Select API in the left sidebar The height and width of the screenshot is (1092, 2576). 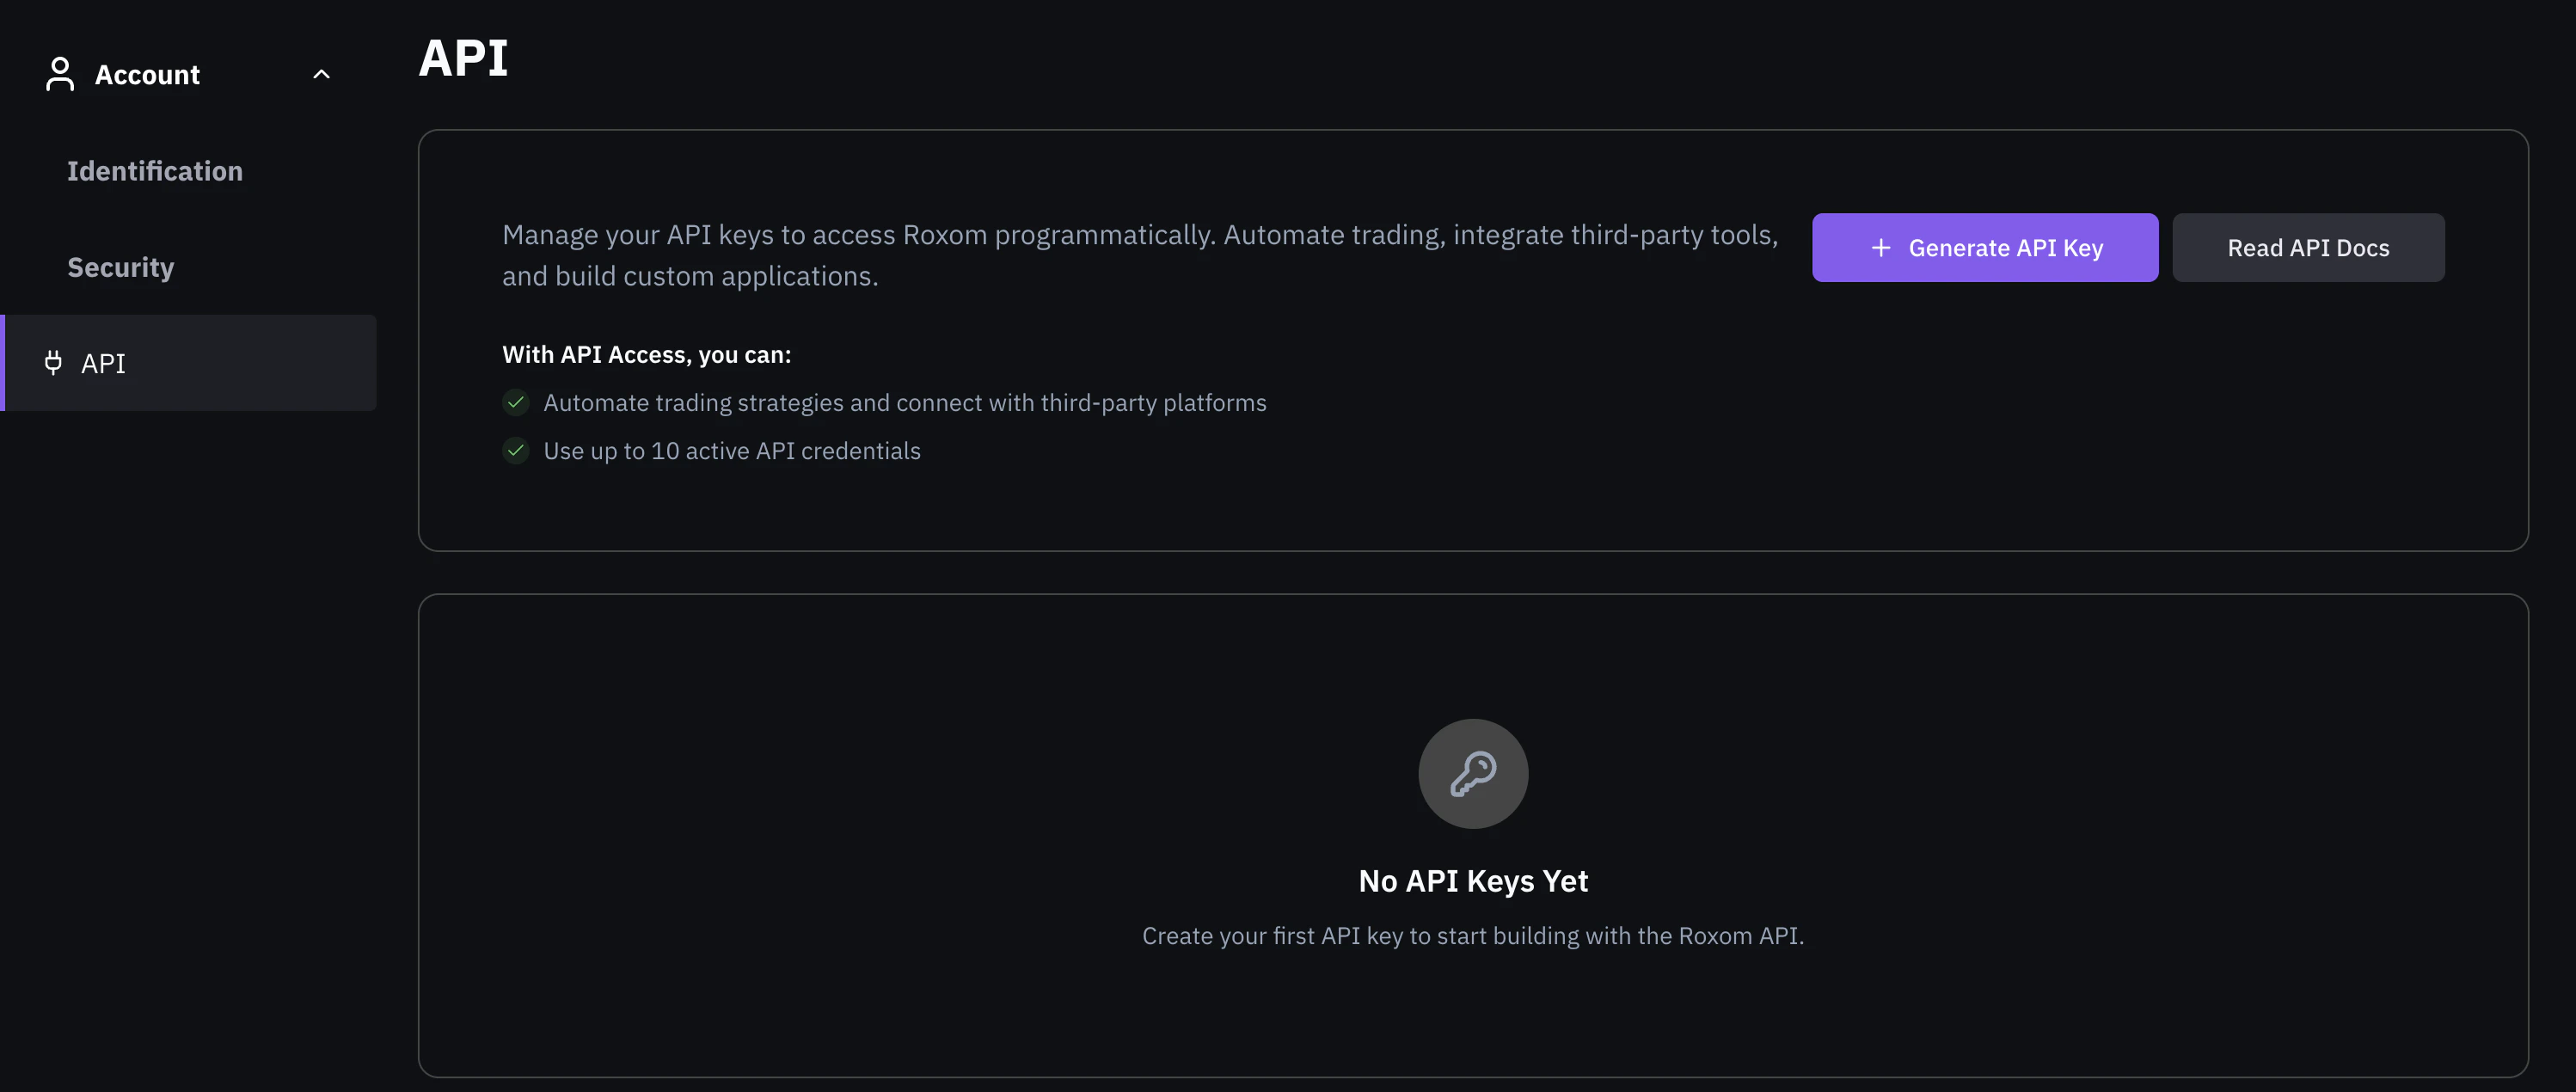[x=102, y=363]
